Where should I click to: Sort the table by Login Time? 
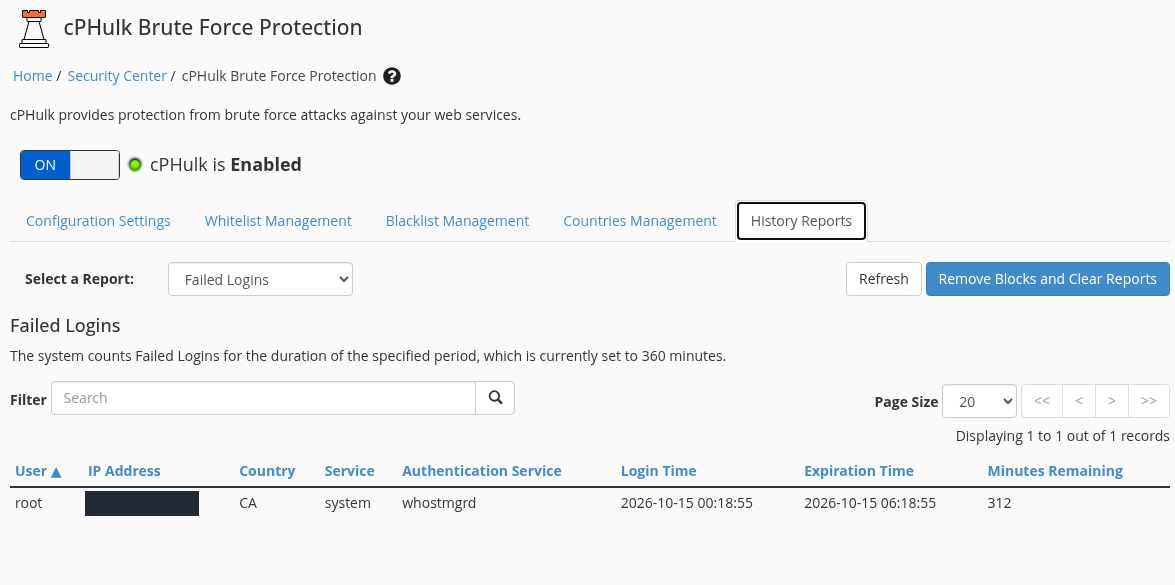tap(659, 471)
